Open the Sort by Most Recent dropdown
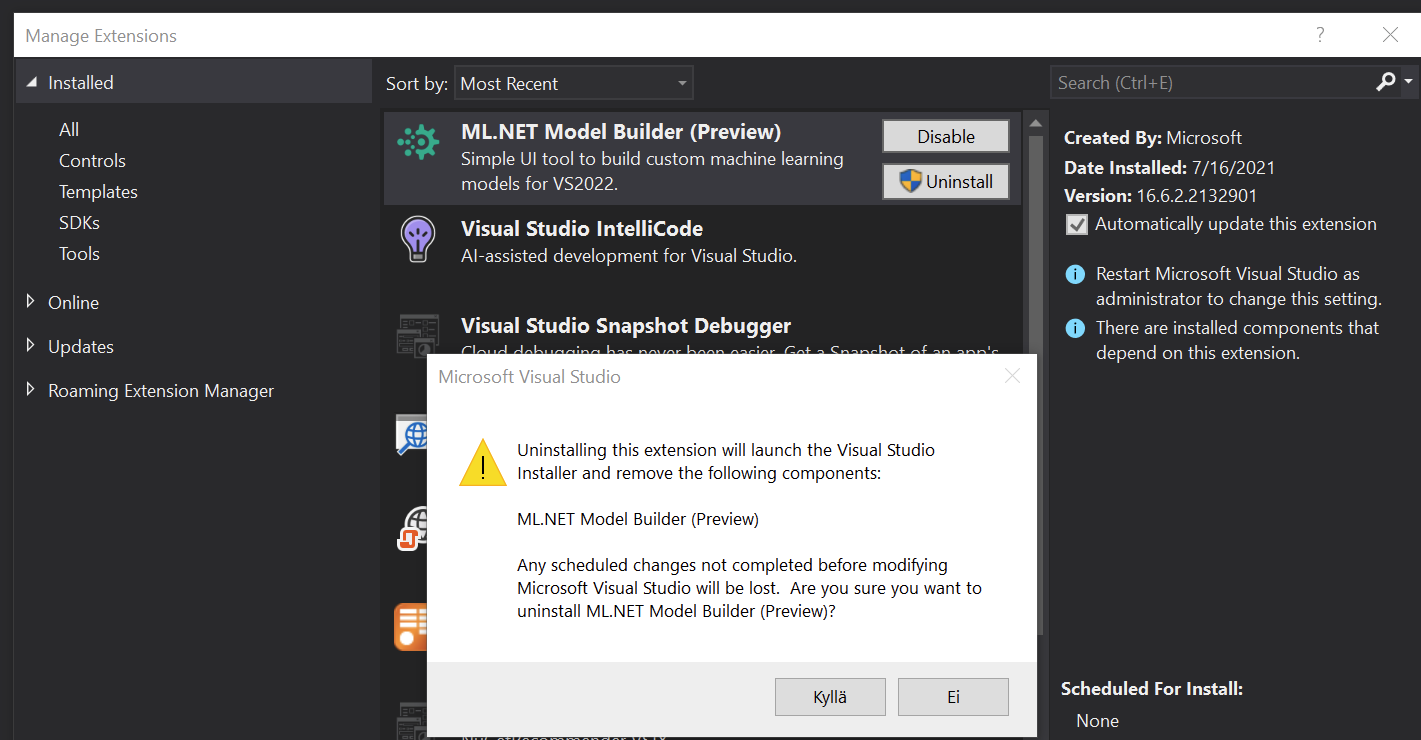Viewport: 1421px width, 740px height. (573, 82)
